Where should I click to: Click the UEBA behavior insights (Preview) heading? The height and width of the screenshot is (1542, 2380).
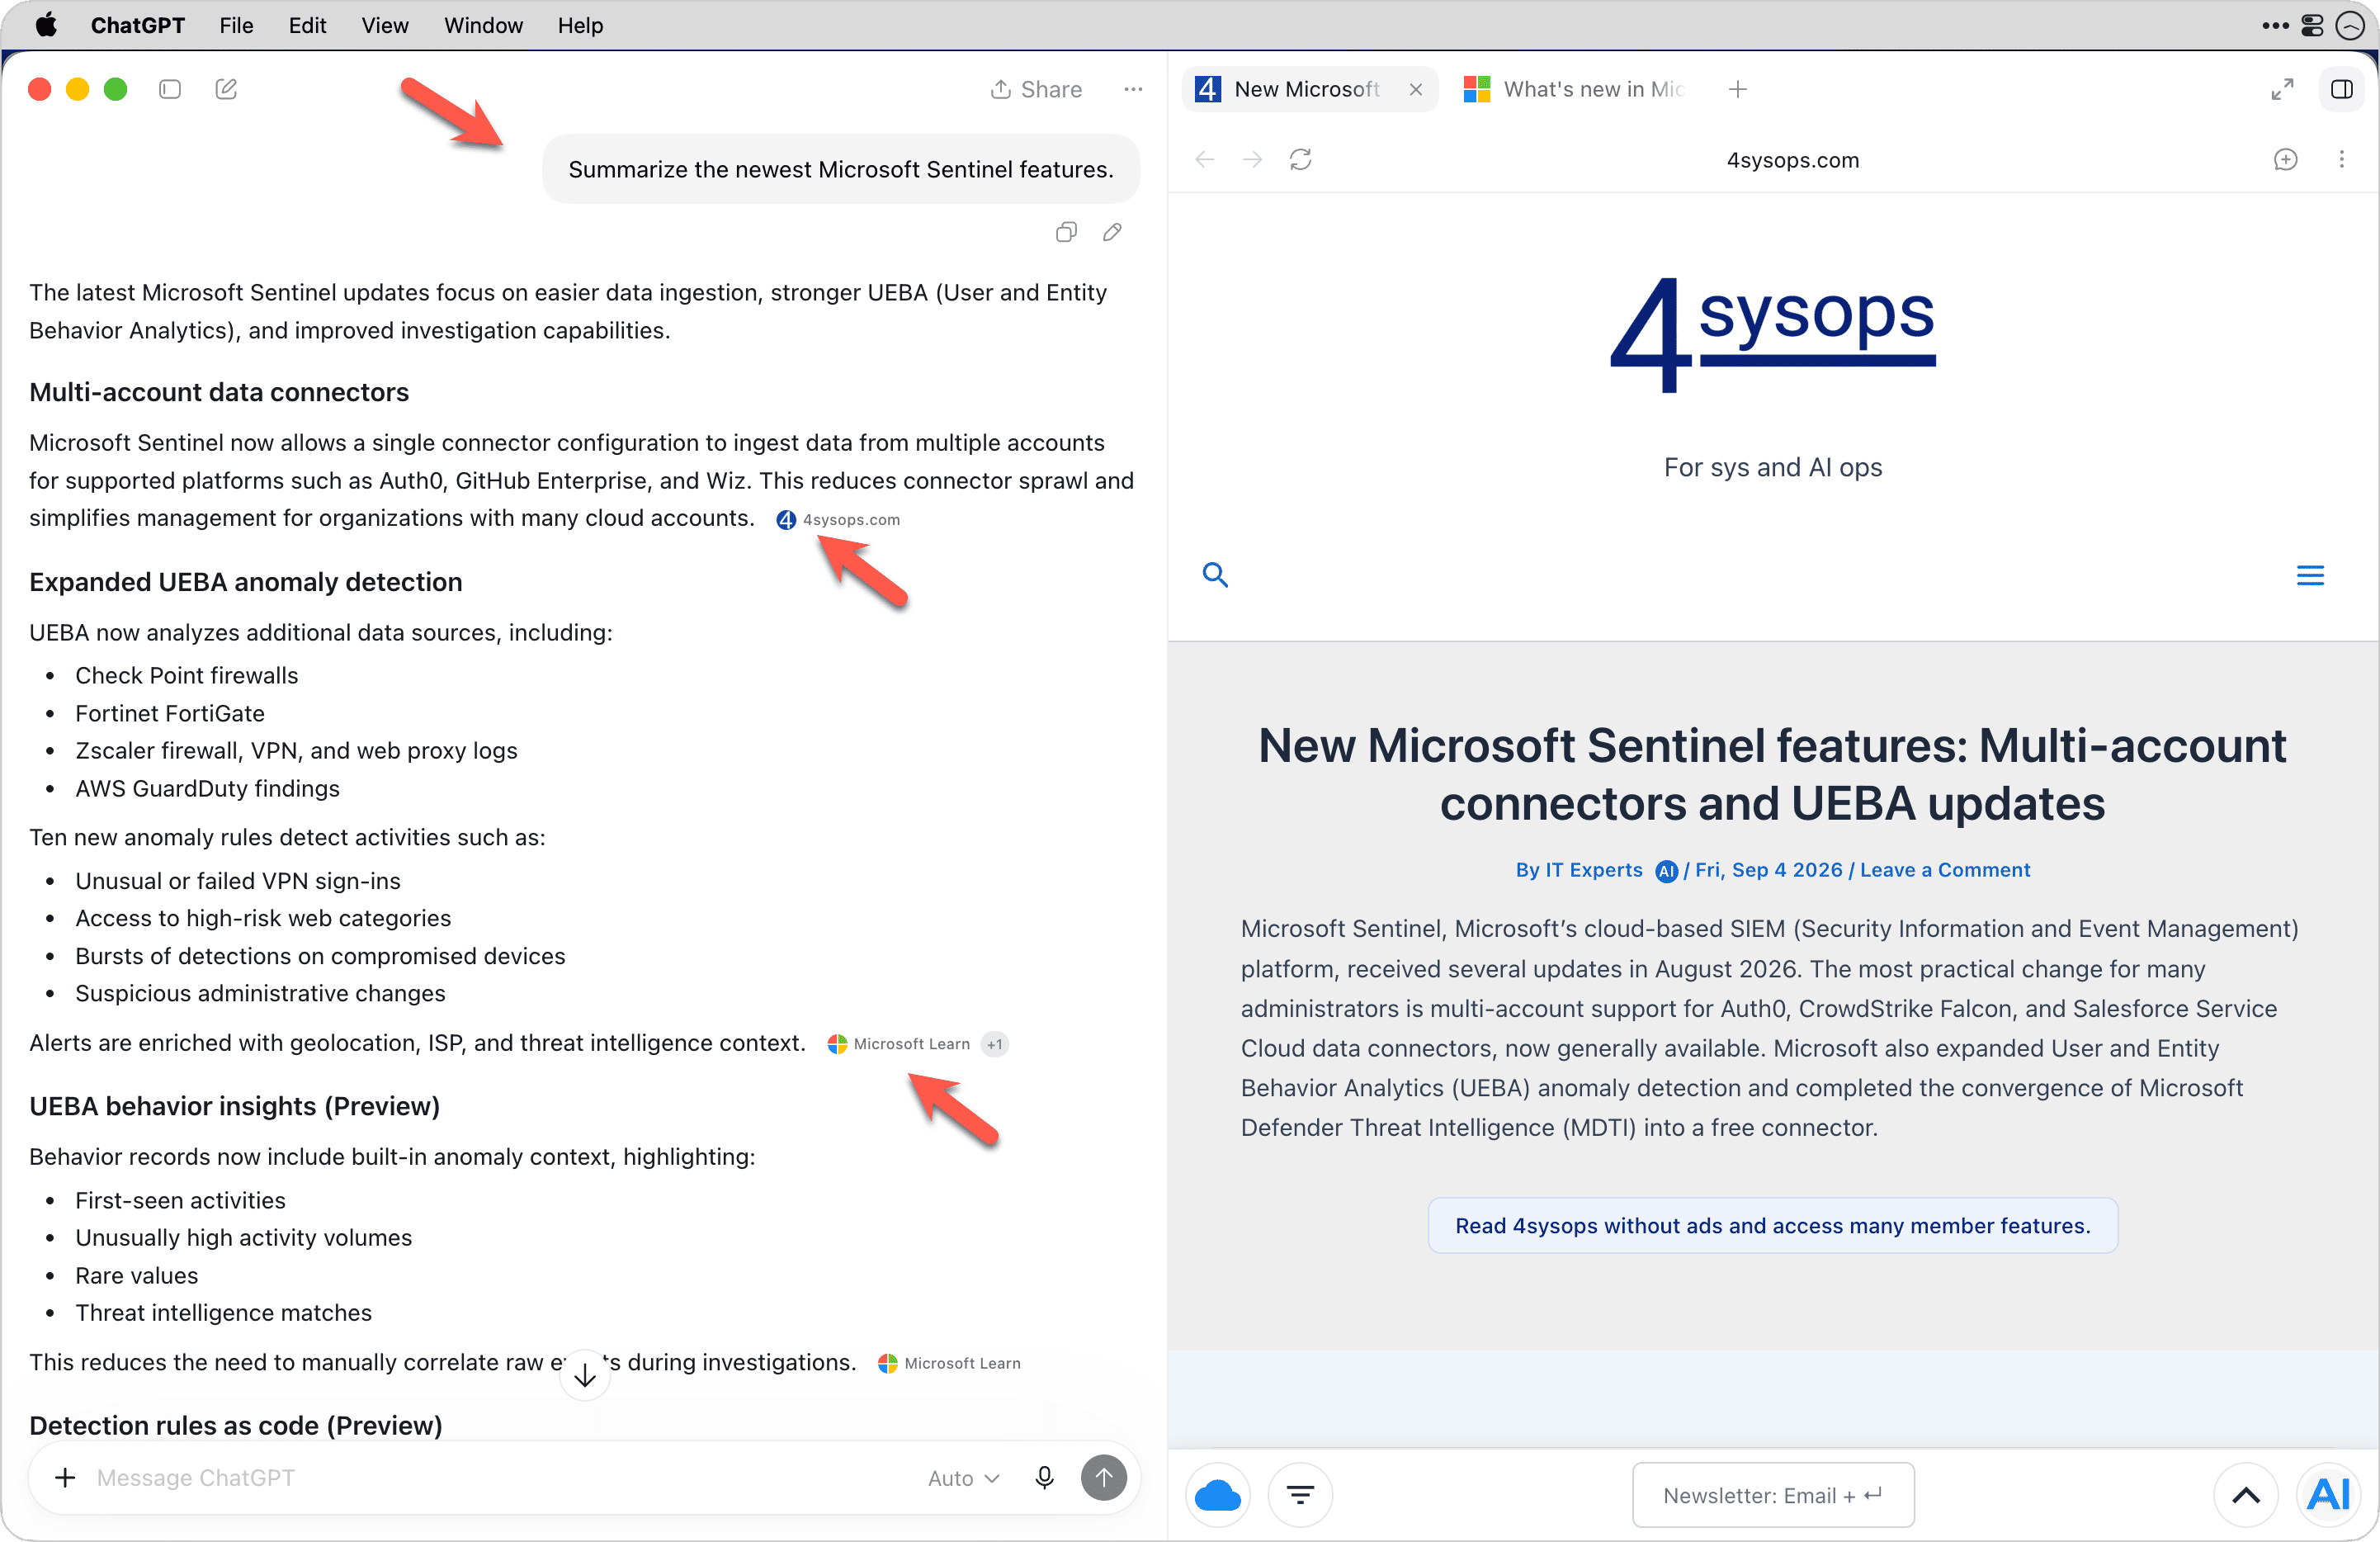[x=234, y=1105]
